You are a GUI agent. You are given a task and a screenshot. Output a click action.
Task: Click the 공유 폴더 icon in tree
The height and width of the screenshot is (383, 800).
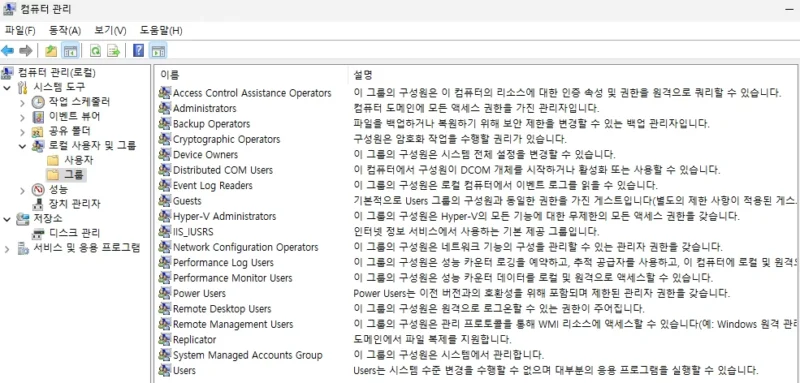pyautogui.click(x=39, y=132)
